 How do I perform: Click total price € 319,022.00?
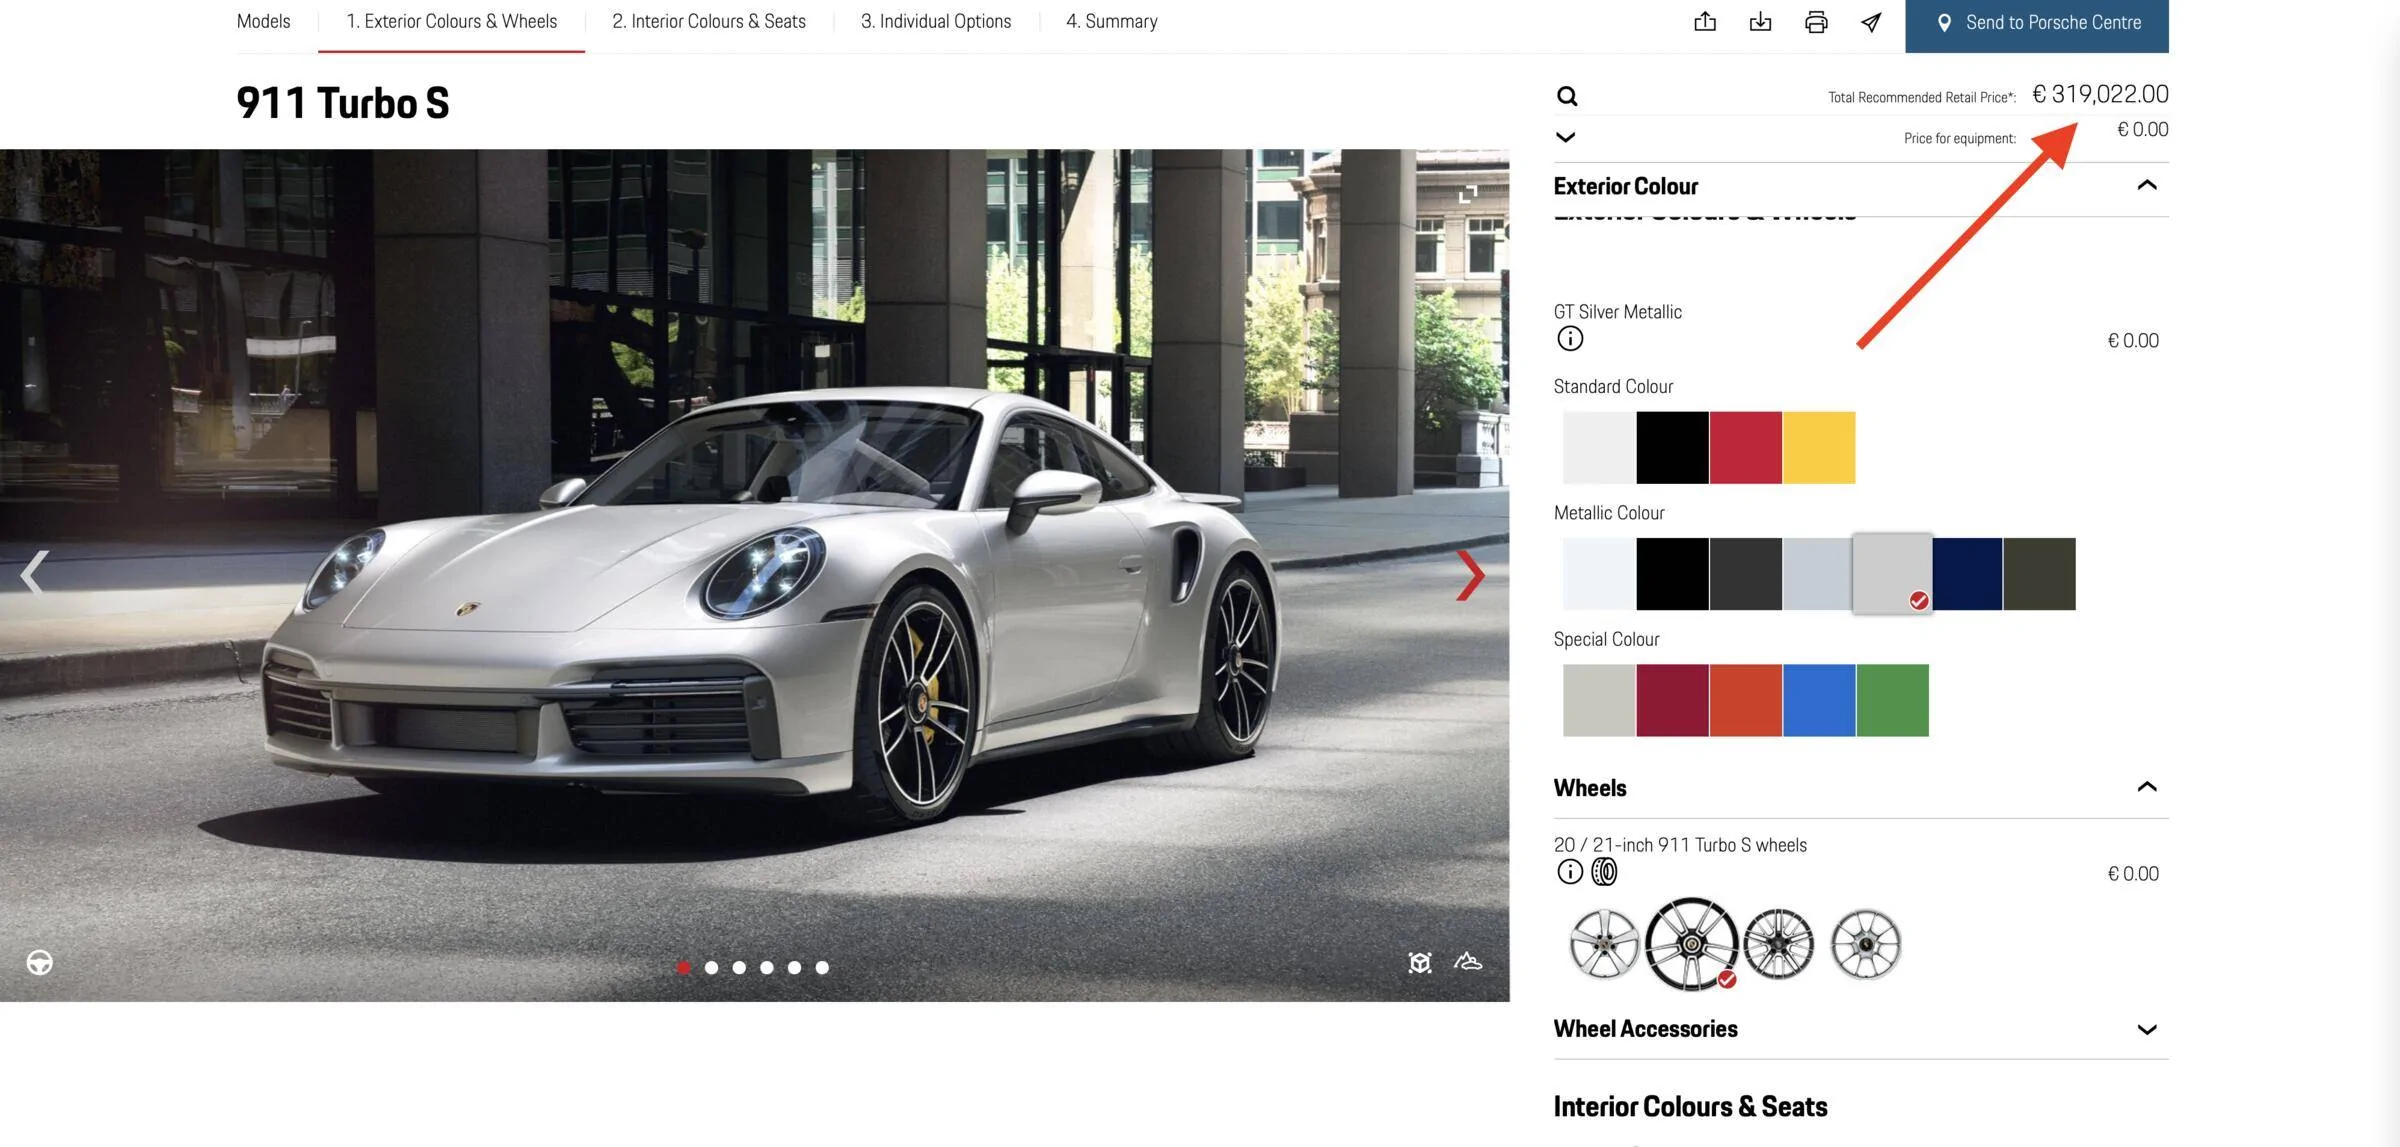click(2100, 94)
